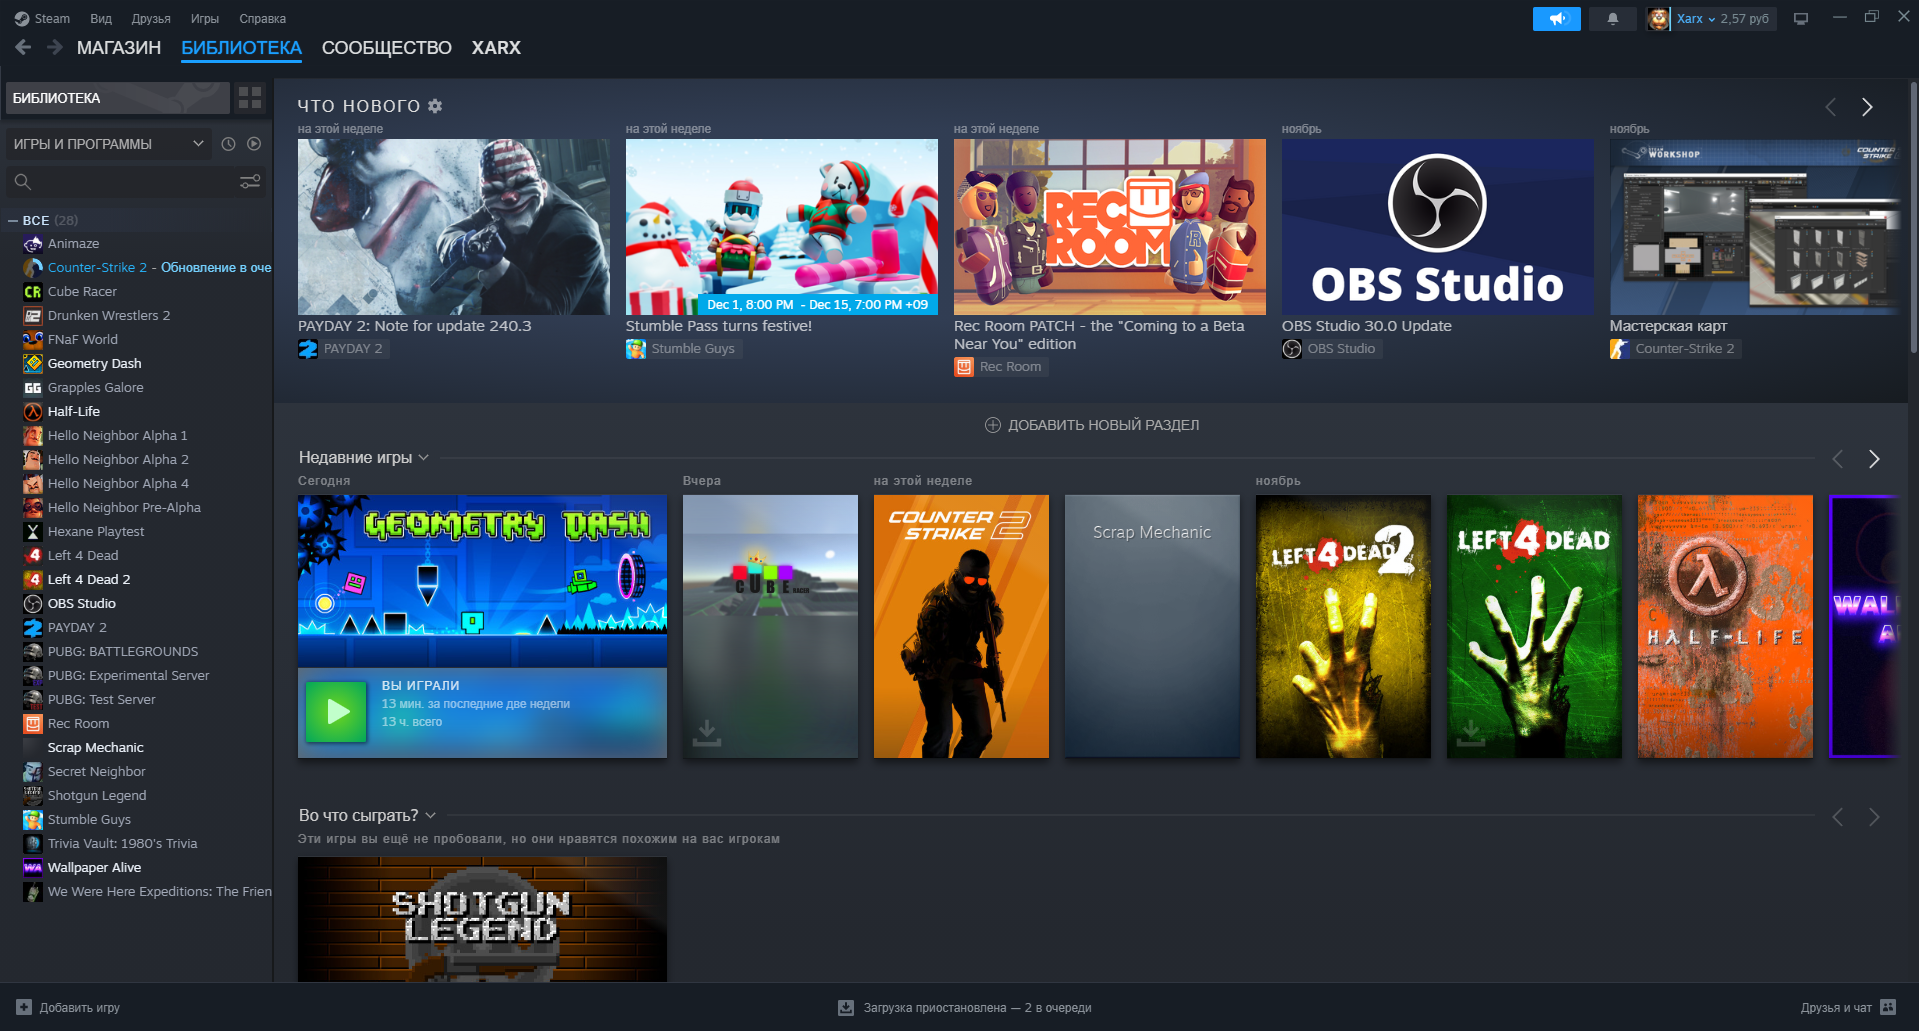Open the Steam menu
Screen dimensions: 1919x1031
pos(42,19)
